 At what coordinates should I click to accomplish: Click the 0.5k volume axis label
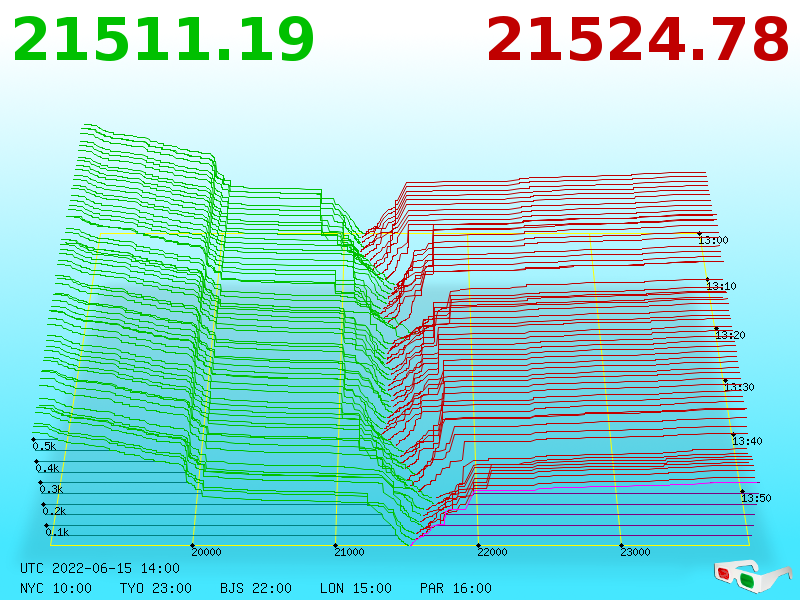pyautogui.click(x=44, y=446)
